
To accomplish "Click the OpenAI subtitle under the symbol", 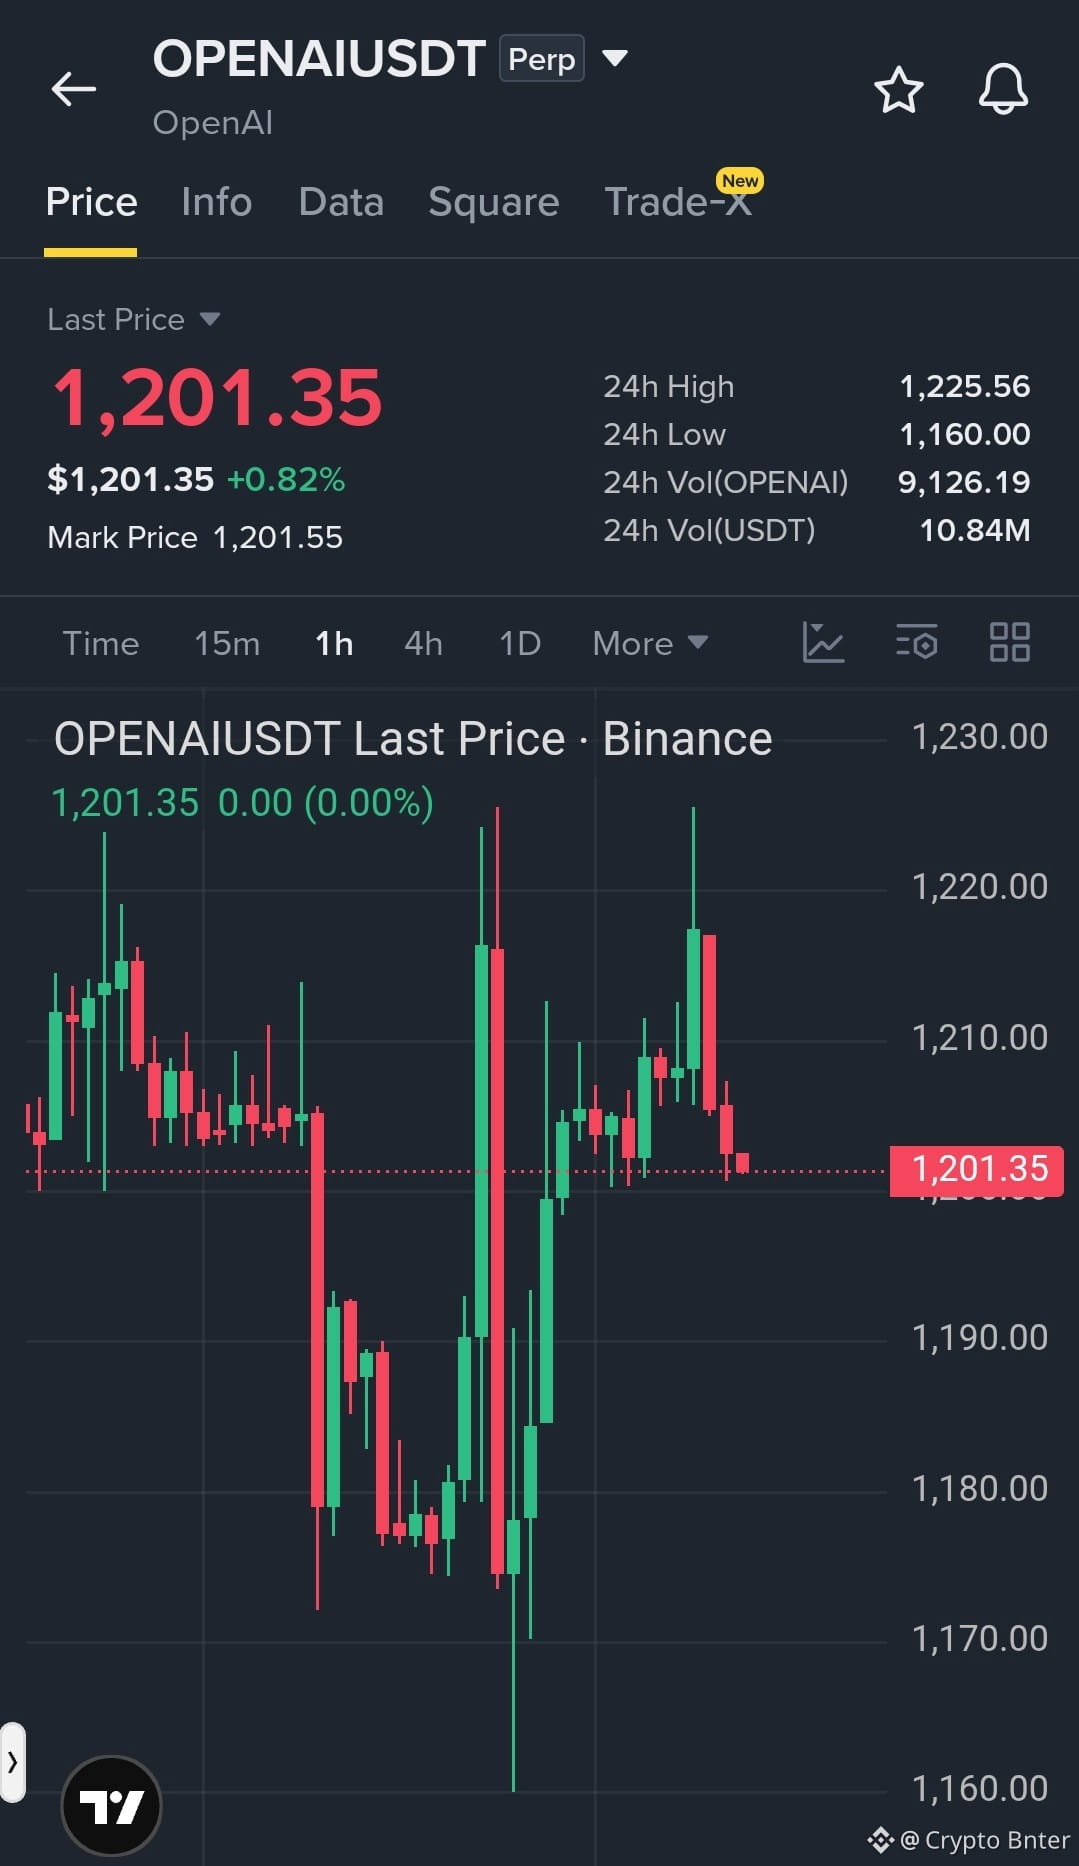I will pyautogui.click(x=213, y=122).
